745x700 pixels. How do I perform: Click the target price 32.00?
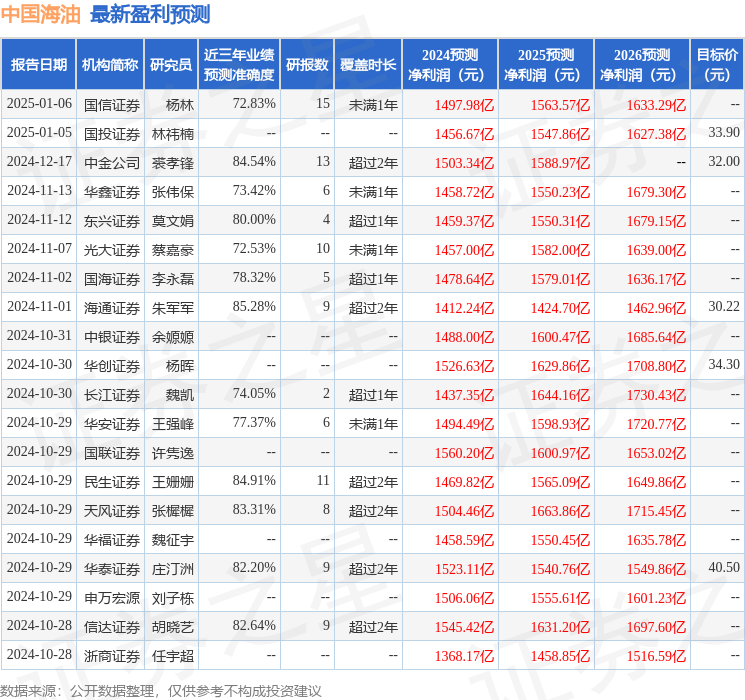tap(724, 161)
